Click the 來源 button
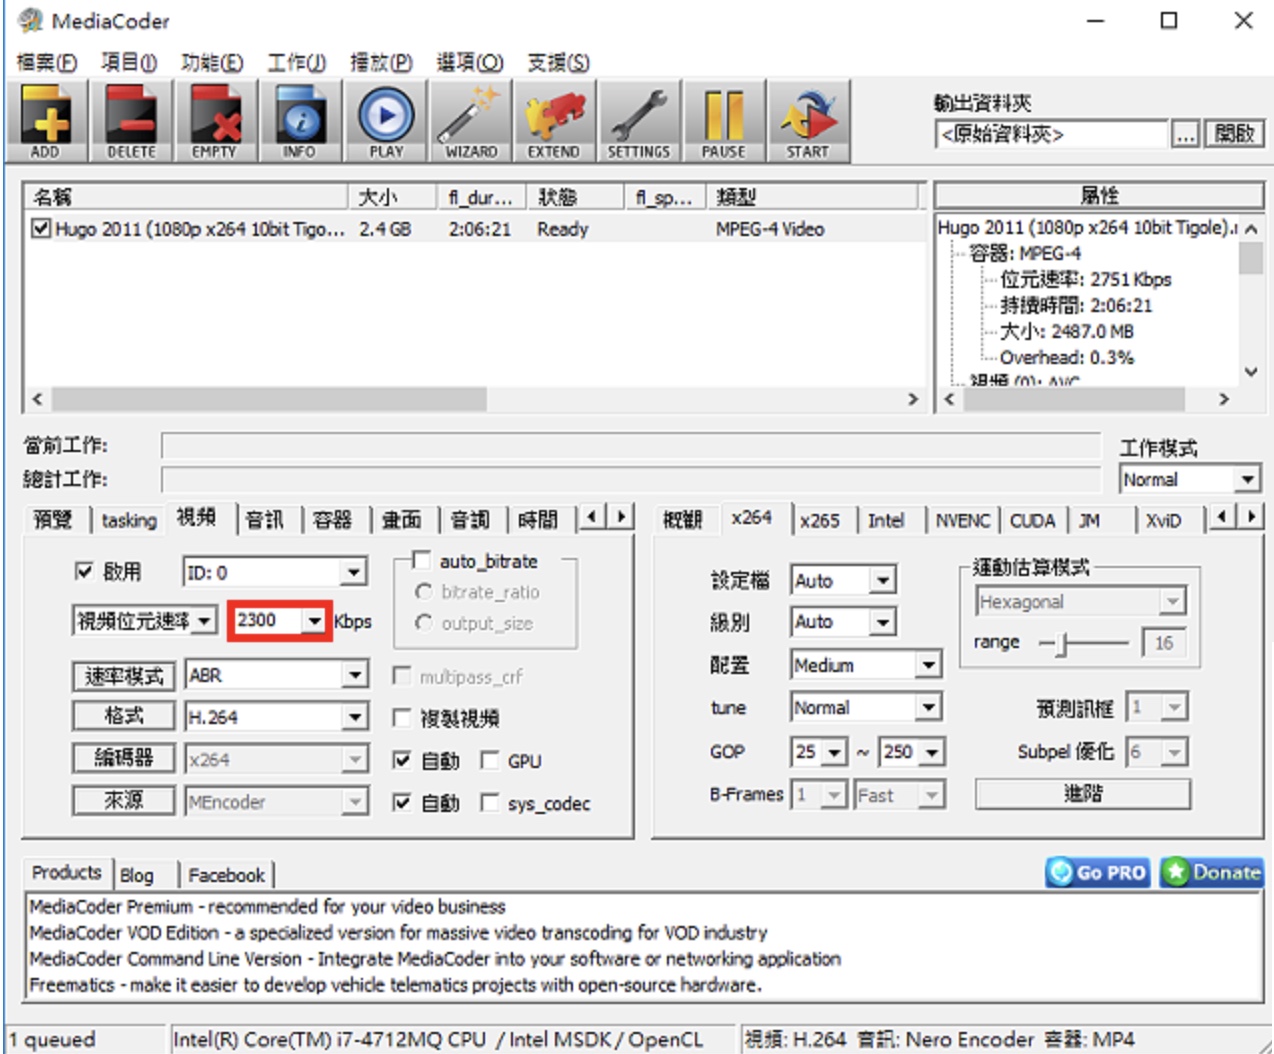The height and width of the screenshot is (1054, 1274). [124, 801]
